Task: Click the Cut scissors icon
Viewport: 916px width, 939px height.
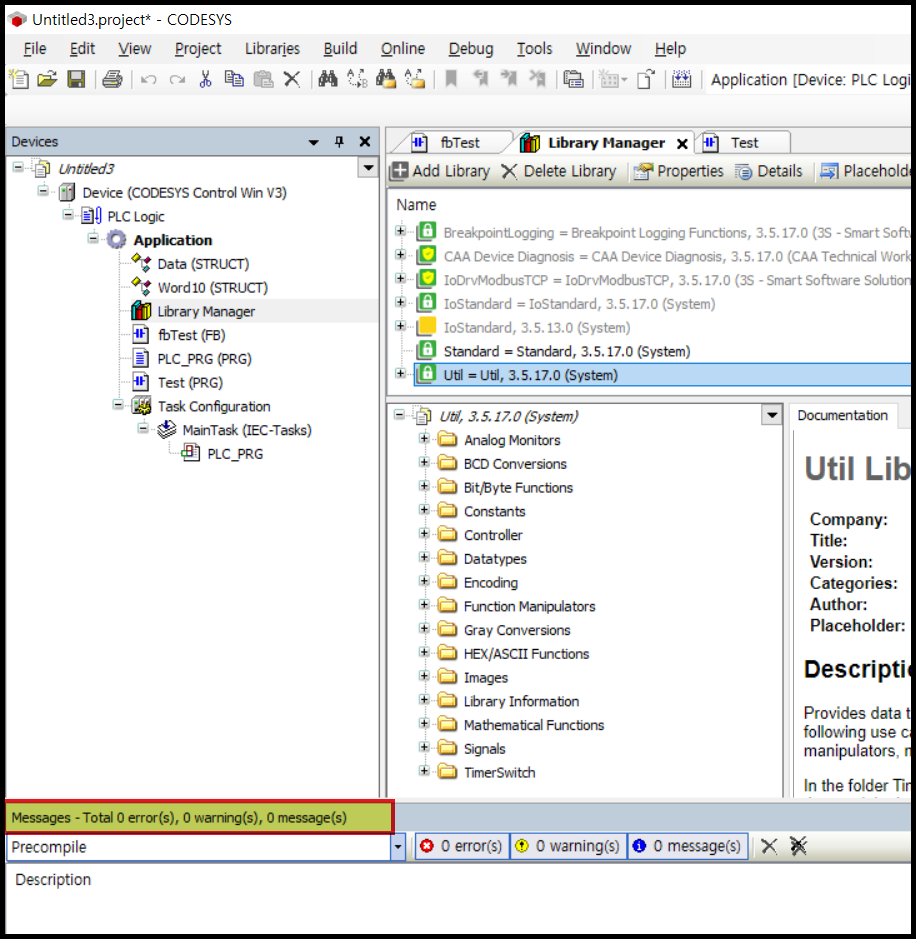Action: (x=205, y=79)
